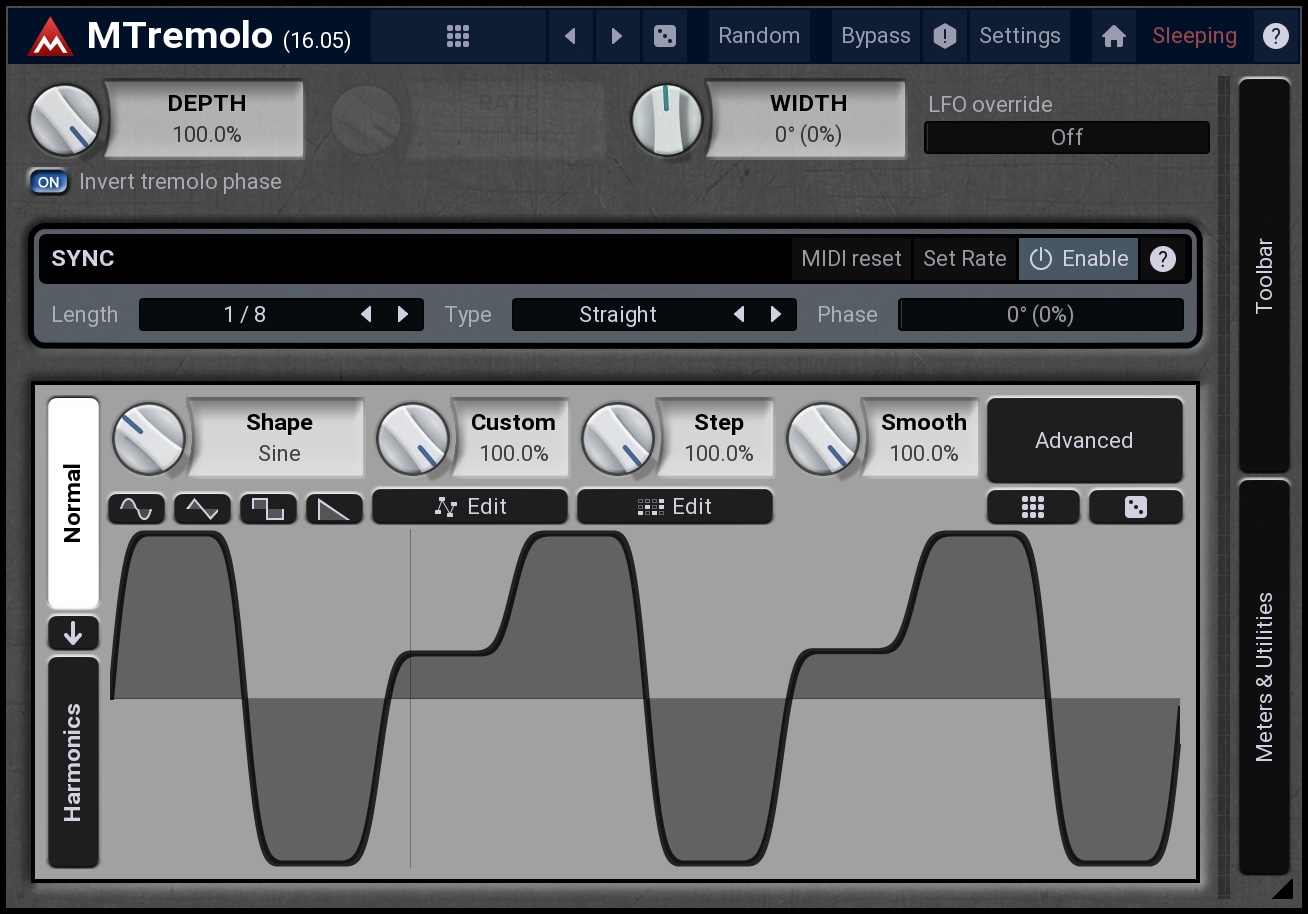Click the Sleeping status label
1308x914 pixels.
click(1194, 36)
